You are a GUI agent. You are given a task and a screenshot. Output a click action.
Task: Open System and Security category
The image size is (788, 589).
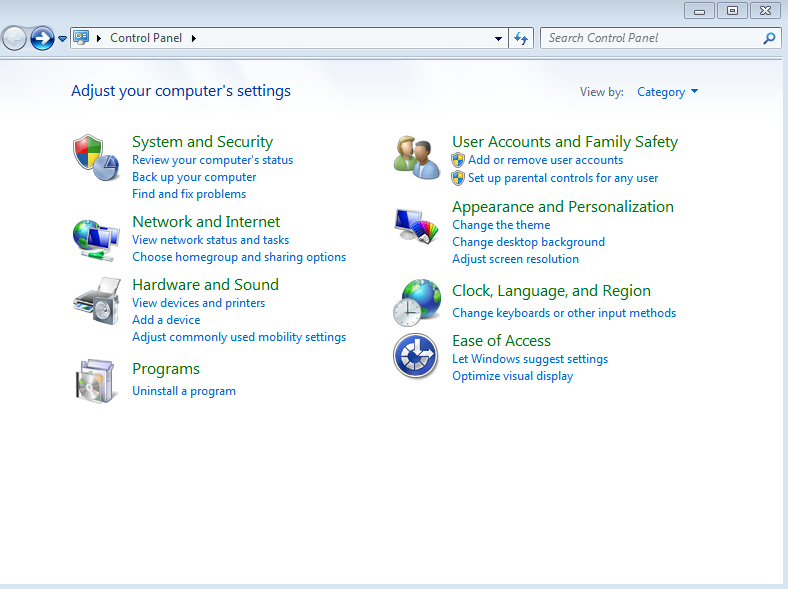click(x=203, y=142)
